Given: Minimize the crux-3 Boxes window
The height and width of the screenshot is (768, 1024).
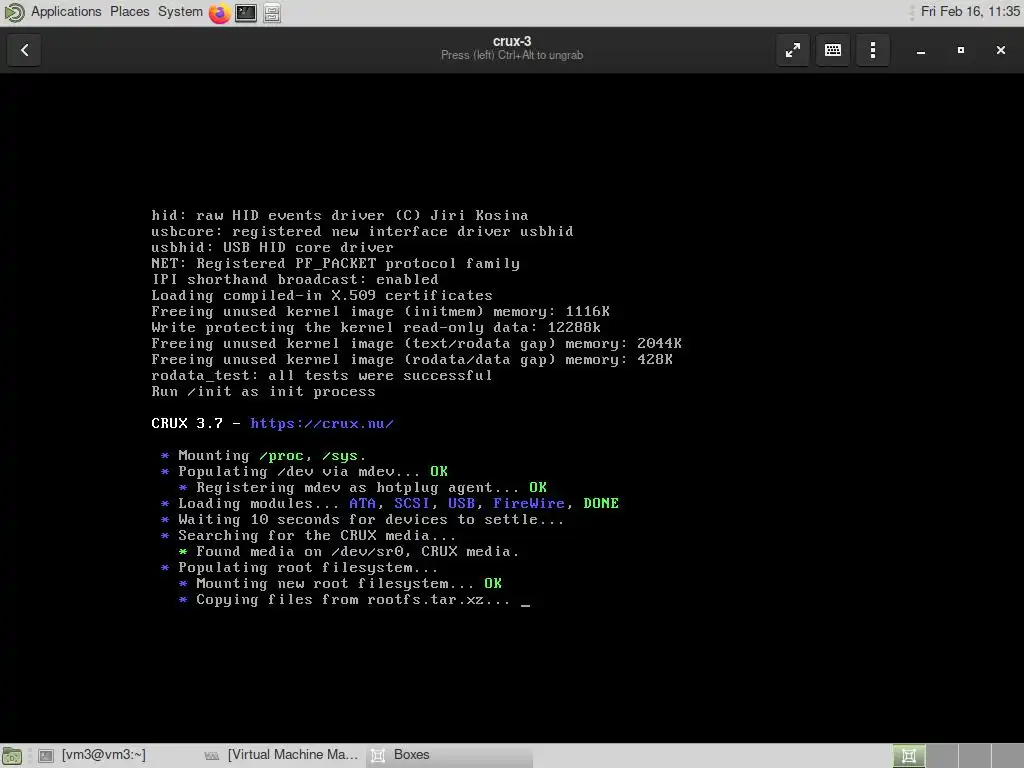Looking at the screenshot, I should [921, 50].
